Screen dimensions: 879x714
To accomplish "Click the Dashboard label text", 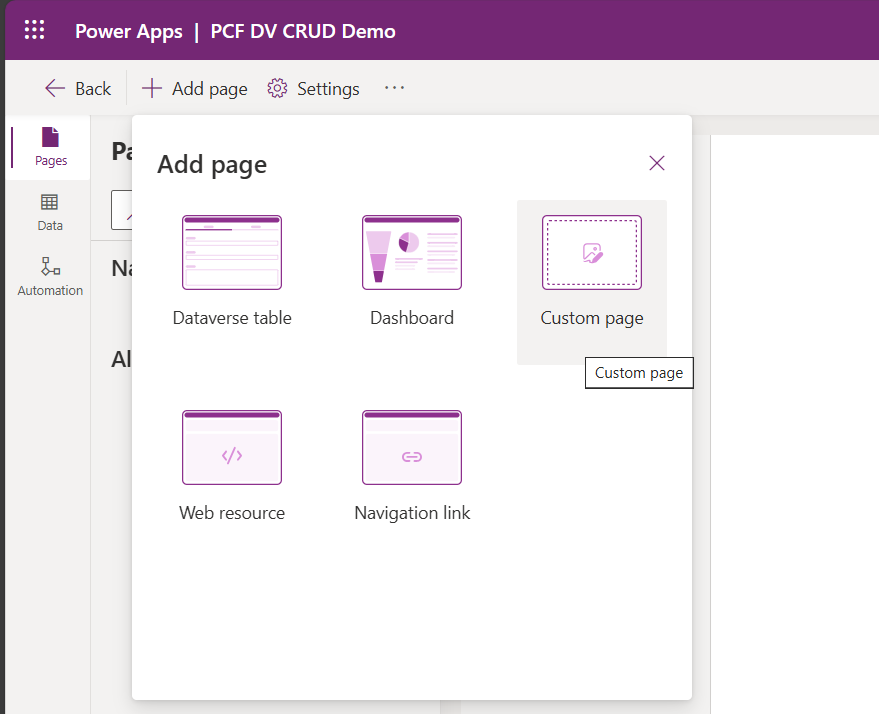I will click(x=412, y=318).
